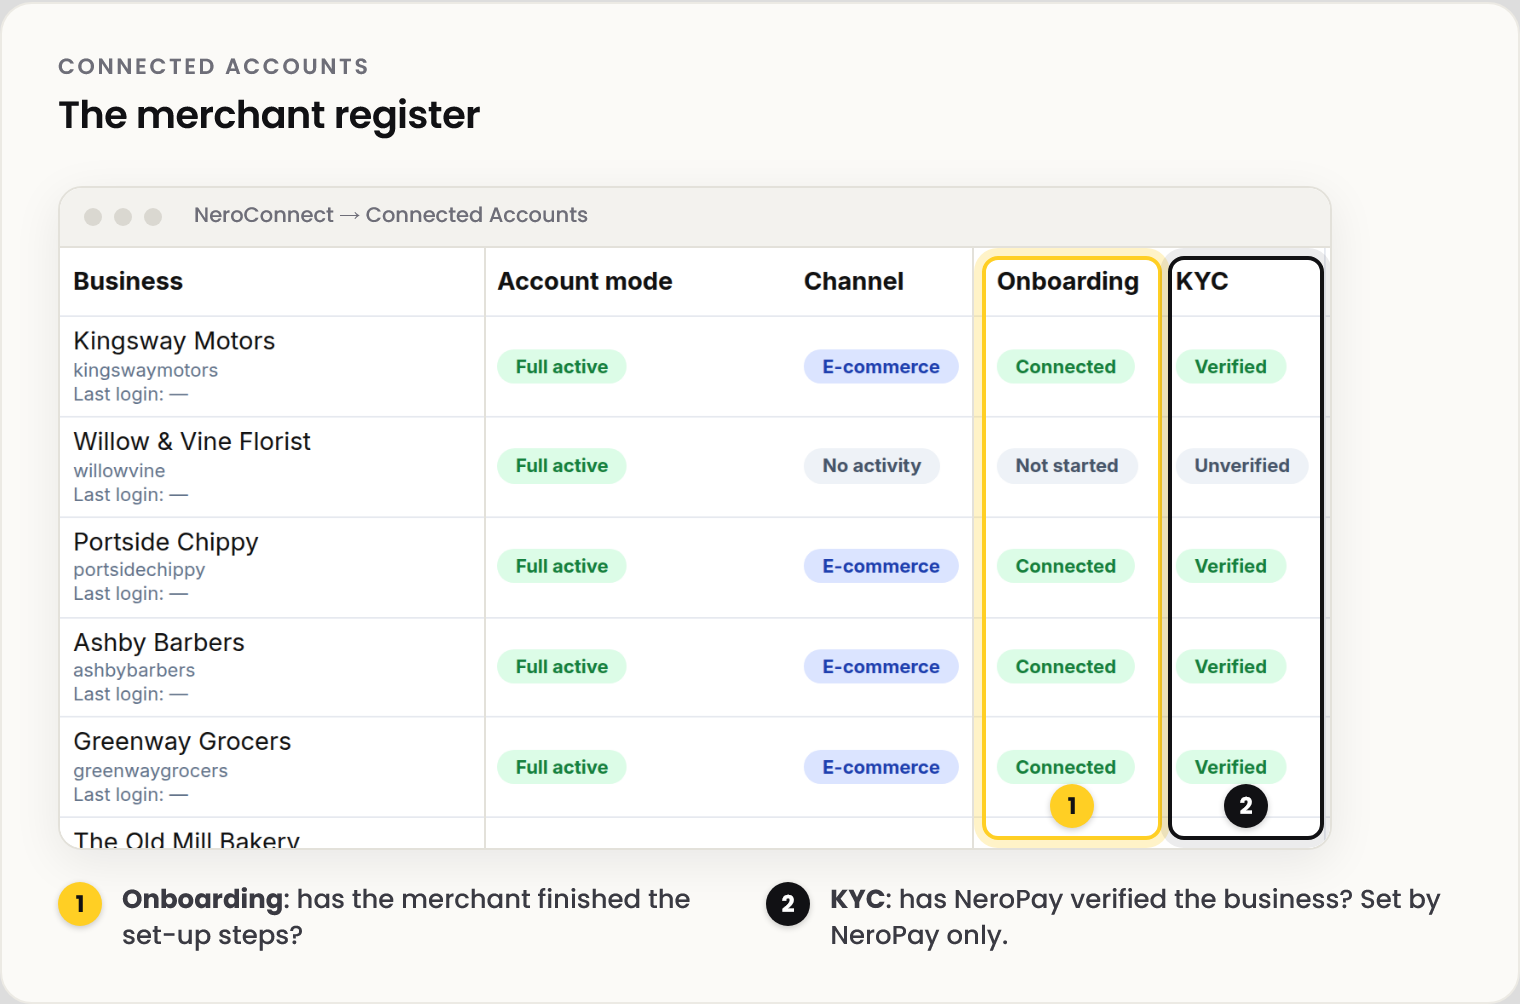Click Full active badge for Kingsway Motors
This screenshot has height=1004, width=1520.
point(562,367)
